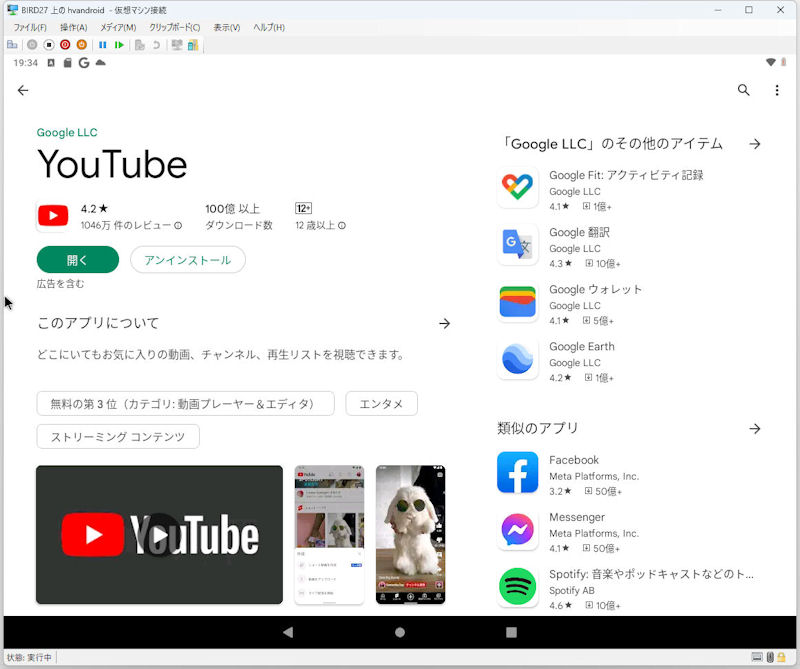
Task: Select the Google 翻訳 title text
Action: (x=579, y=232)
